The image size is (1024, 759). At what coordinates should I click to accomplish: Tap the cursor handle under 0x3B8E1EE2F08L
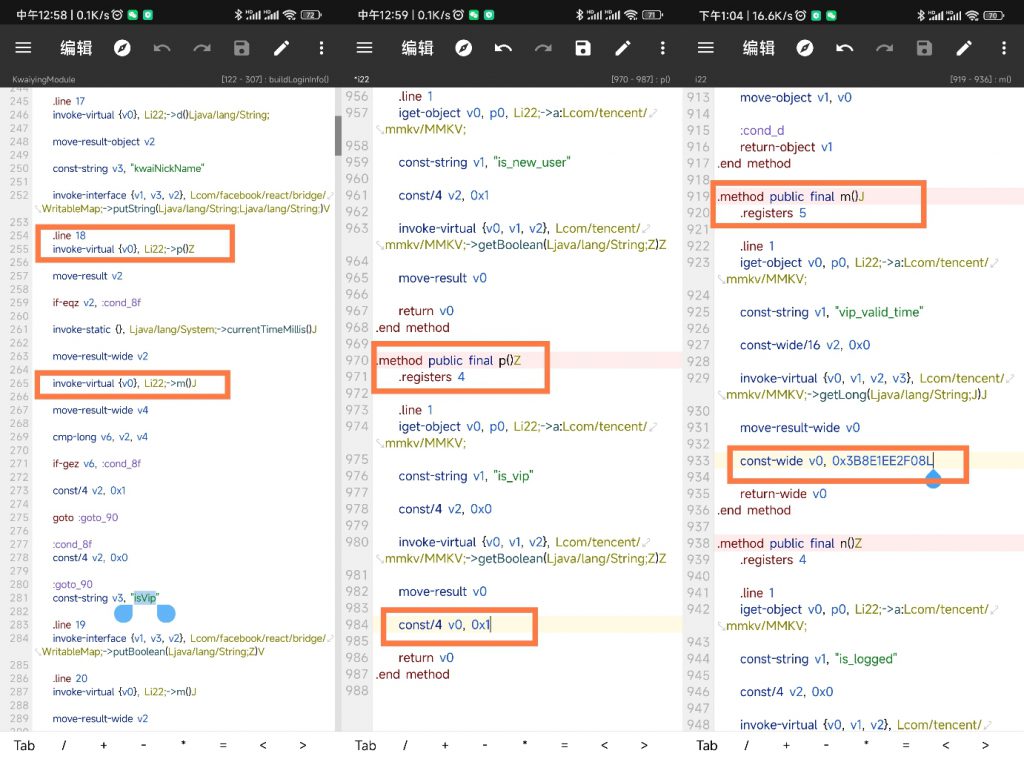click(933, 479)
